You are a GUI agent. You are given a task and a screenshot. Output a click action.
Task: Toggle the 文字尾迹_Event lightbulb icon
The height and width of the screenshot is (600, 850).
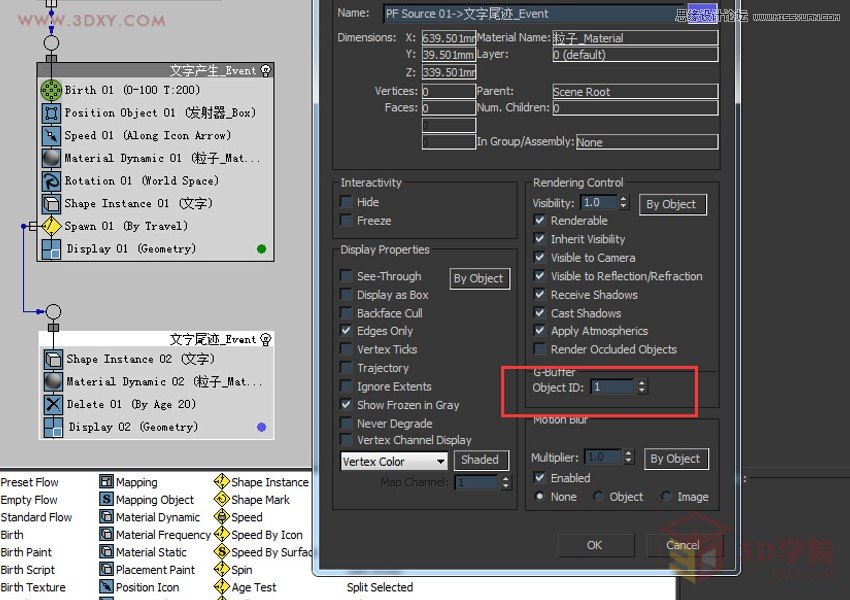coord(266,340)
